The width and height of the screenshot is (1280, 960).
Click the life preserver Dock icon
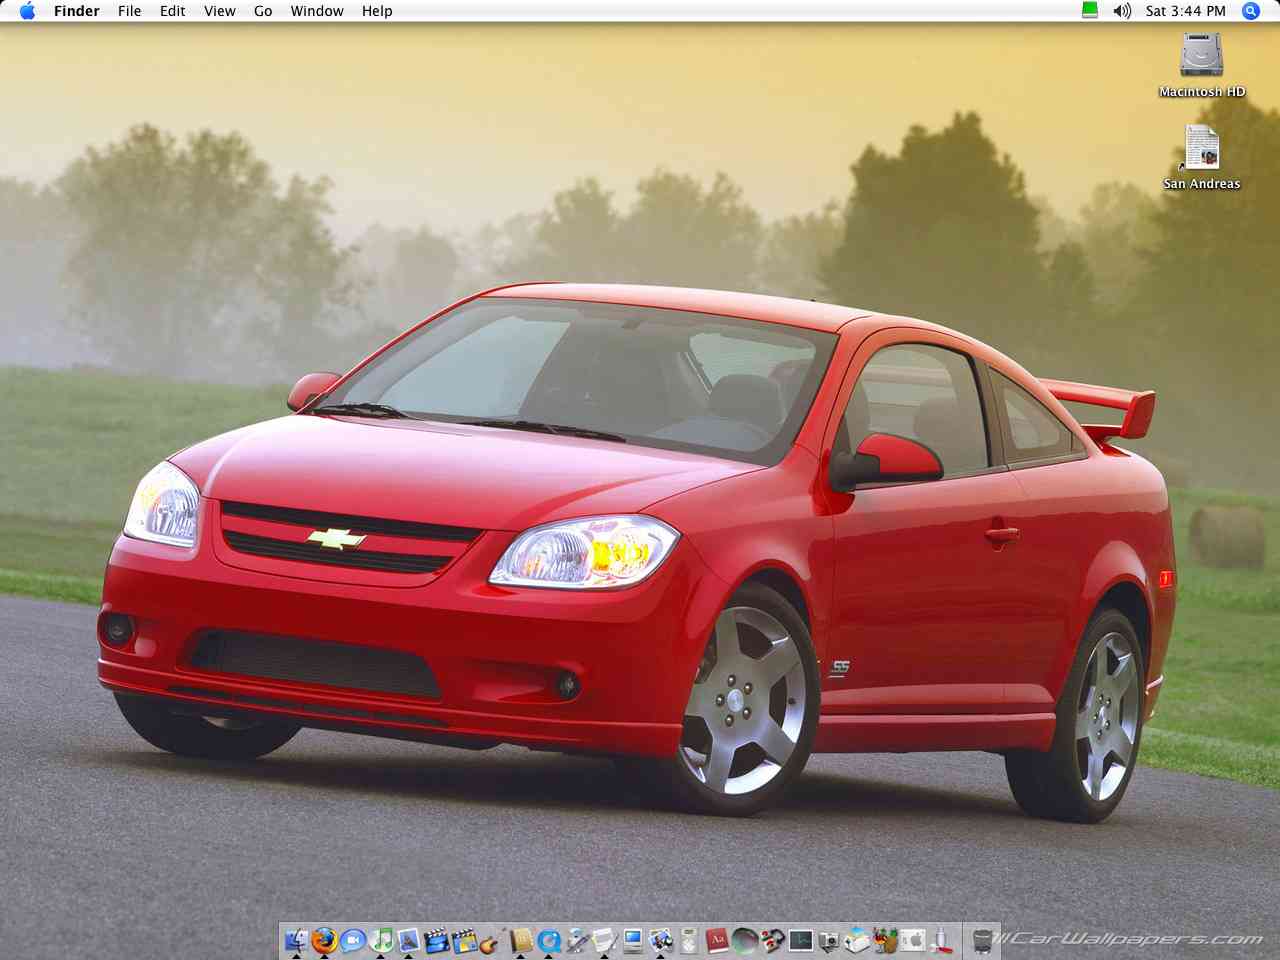point(772,940)
